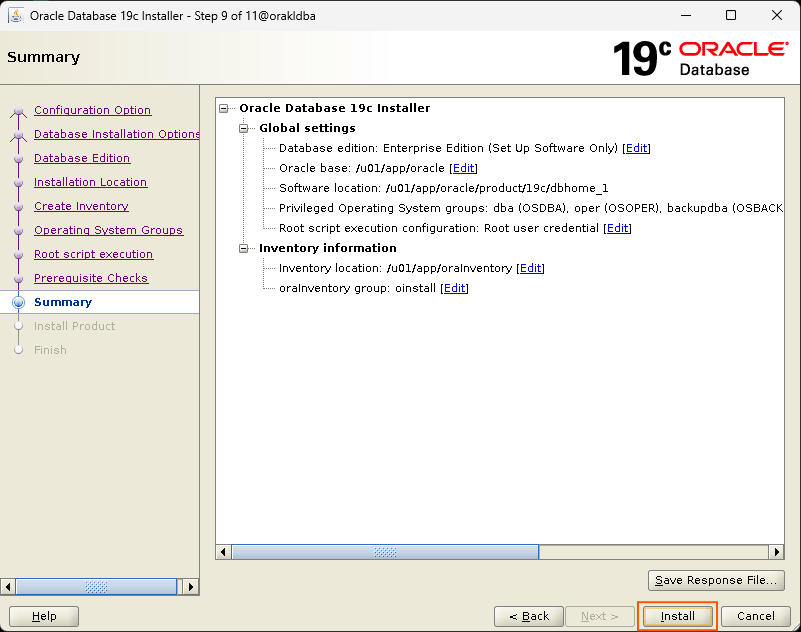Select the Software location row text
Viewport: 801px width, 632px height.
[443, 189]
